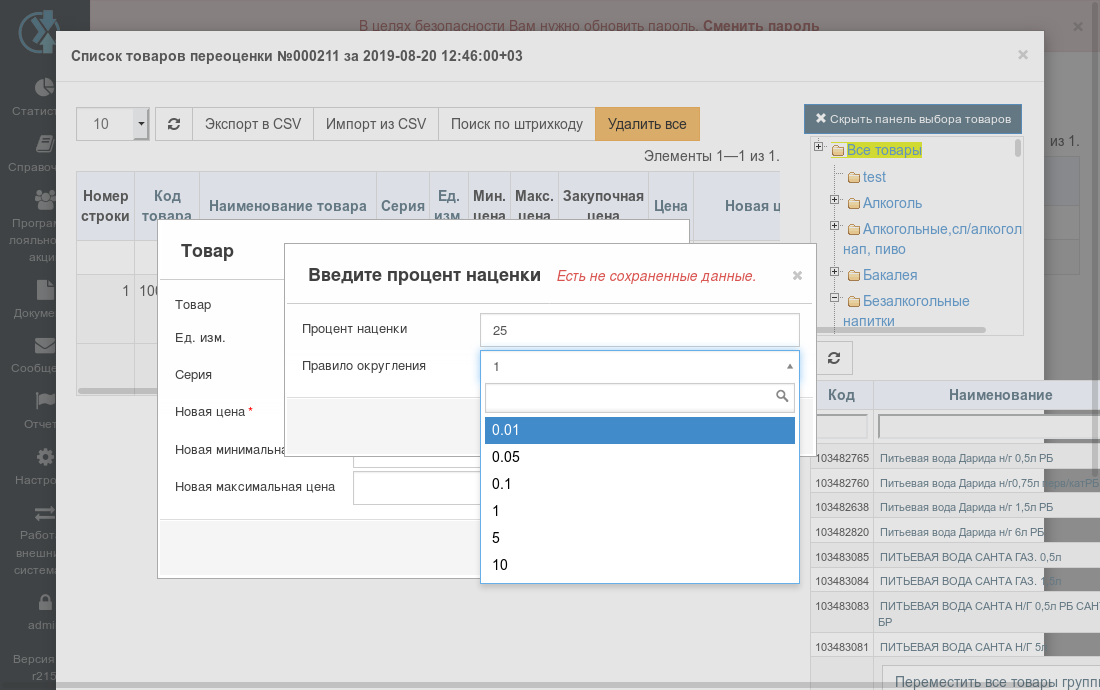The width and height of the screenshot is (1100, 690).
Task: Open the settings gear icon in sidebar
Action: click(45, 457)
